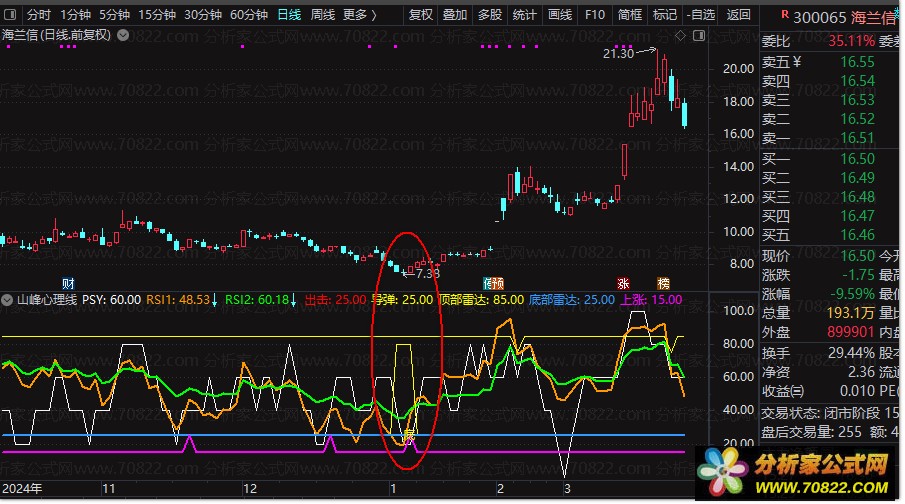Screen dimensions: 905x504
Task: Activate the 画线 drawing tool
Action: pyautogui.click(x=560, y=14)
